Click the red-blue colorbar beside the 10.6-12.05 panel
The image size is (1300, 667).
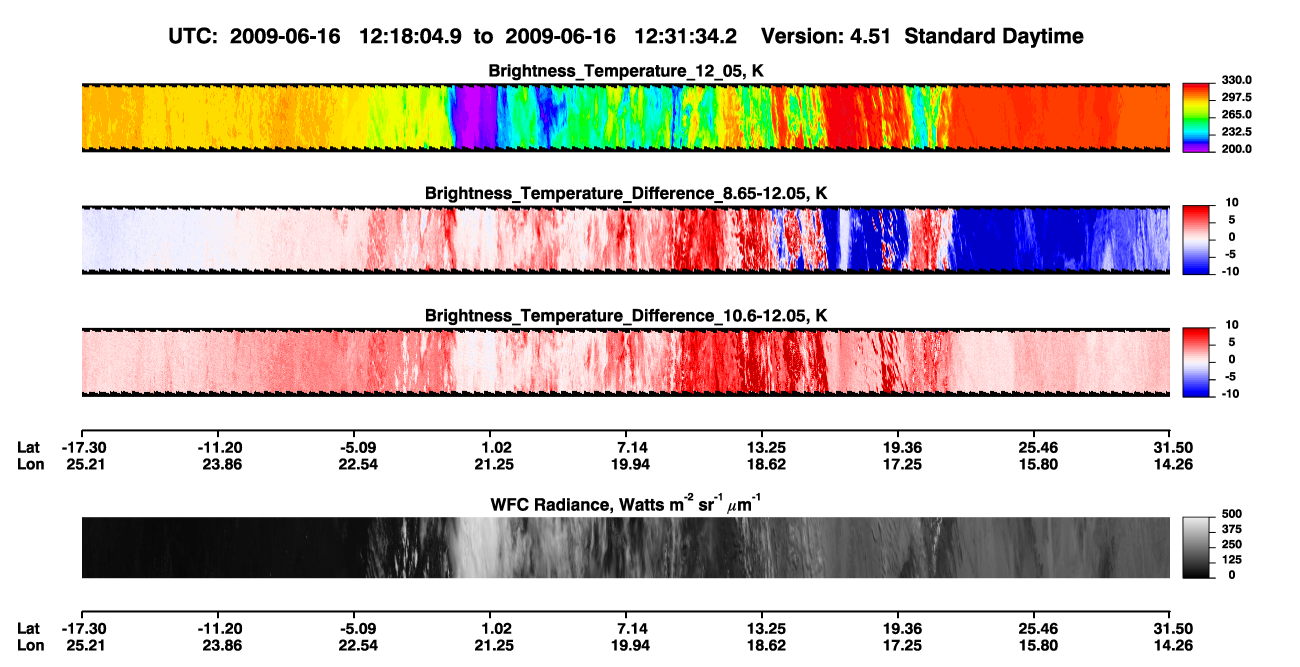(1196, 362)
